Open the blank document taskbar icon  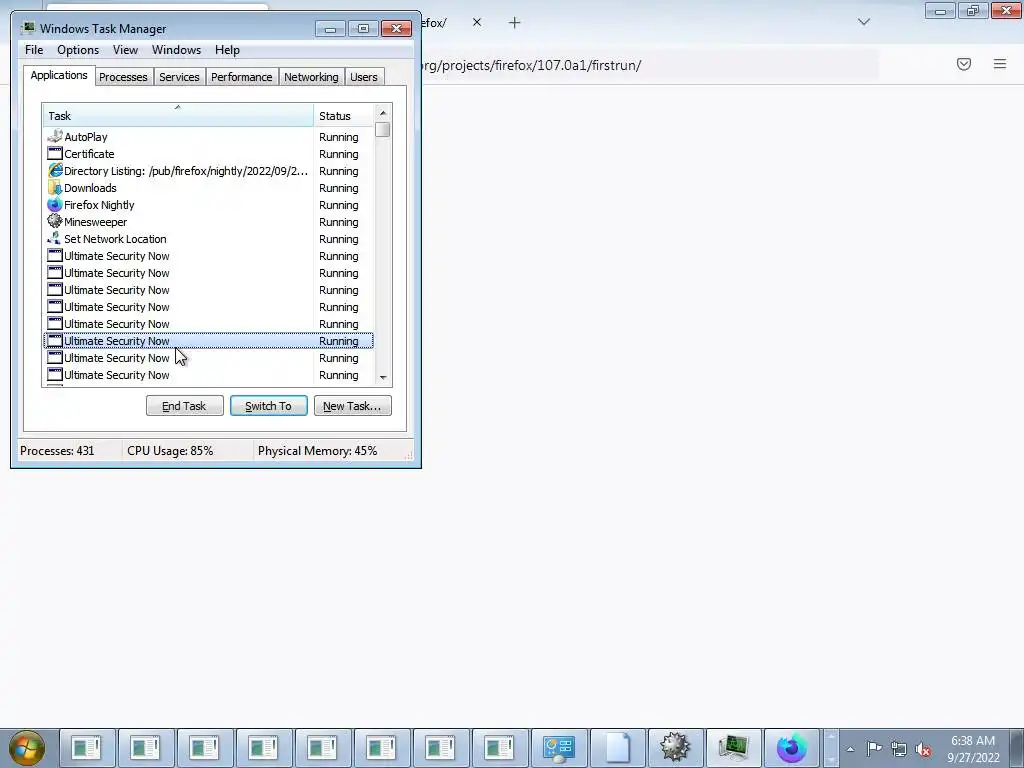point(617,748)
